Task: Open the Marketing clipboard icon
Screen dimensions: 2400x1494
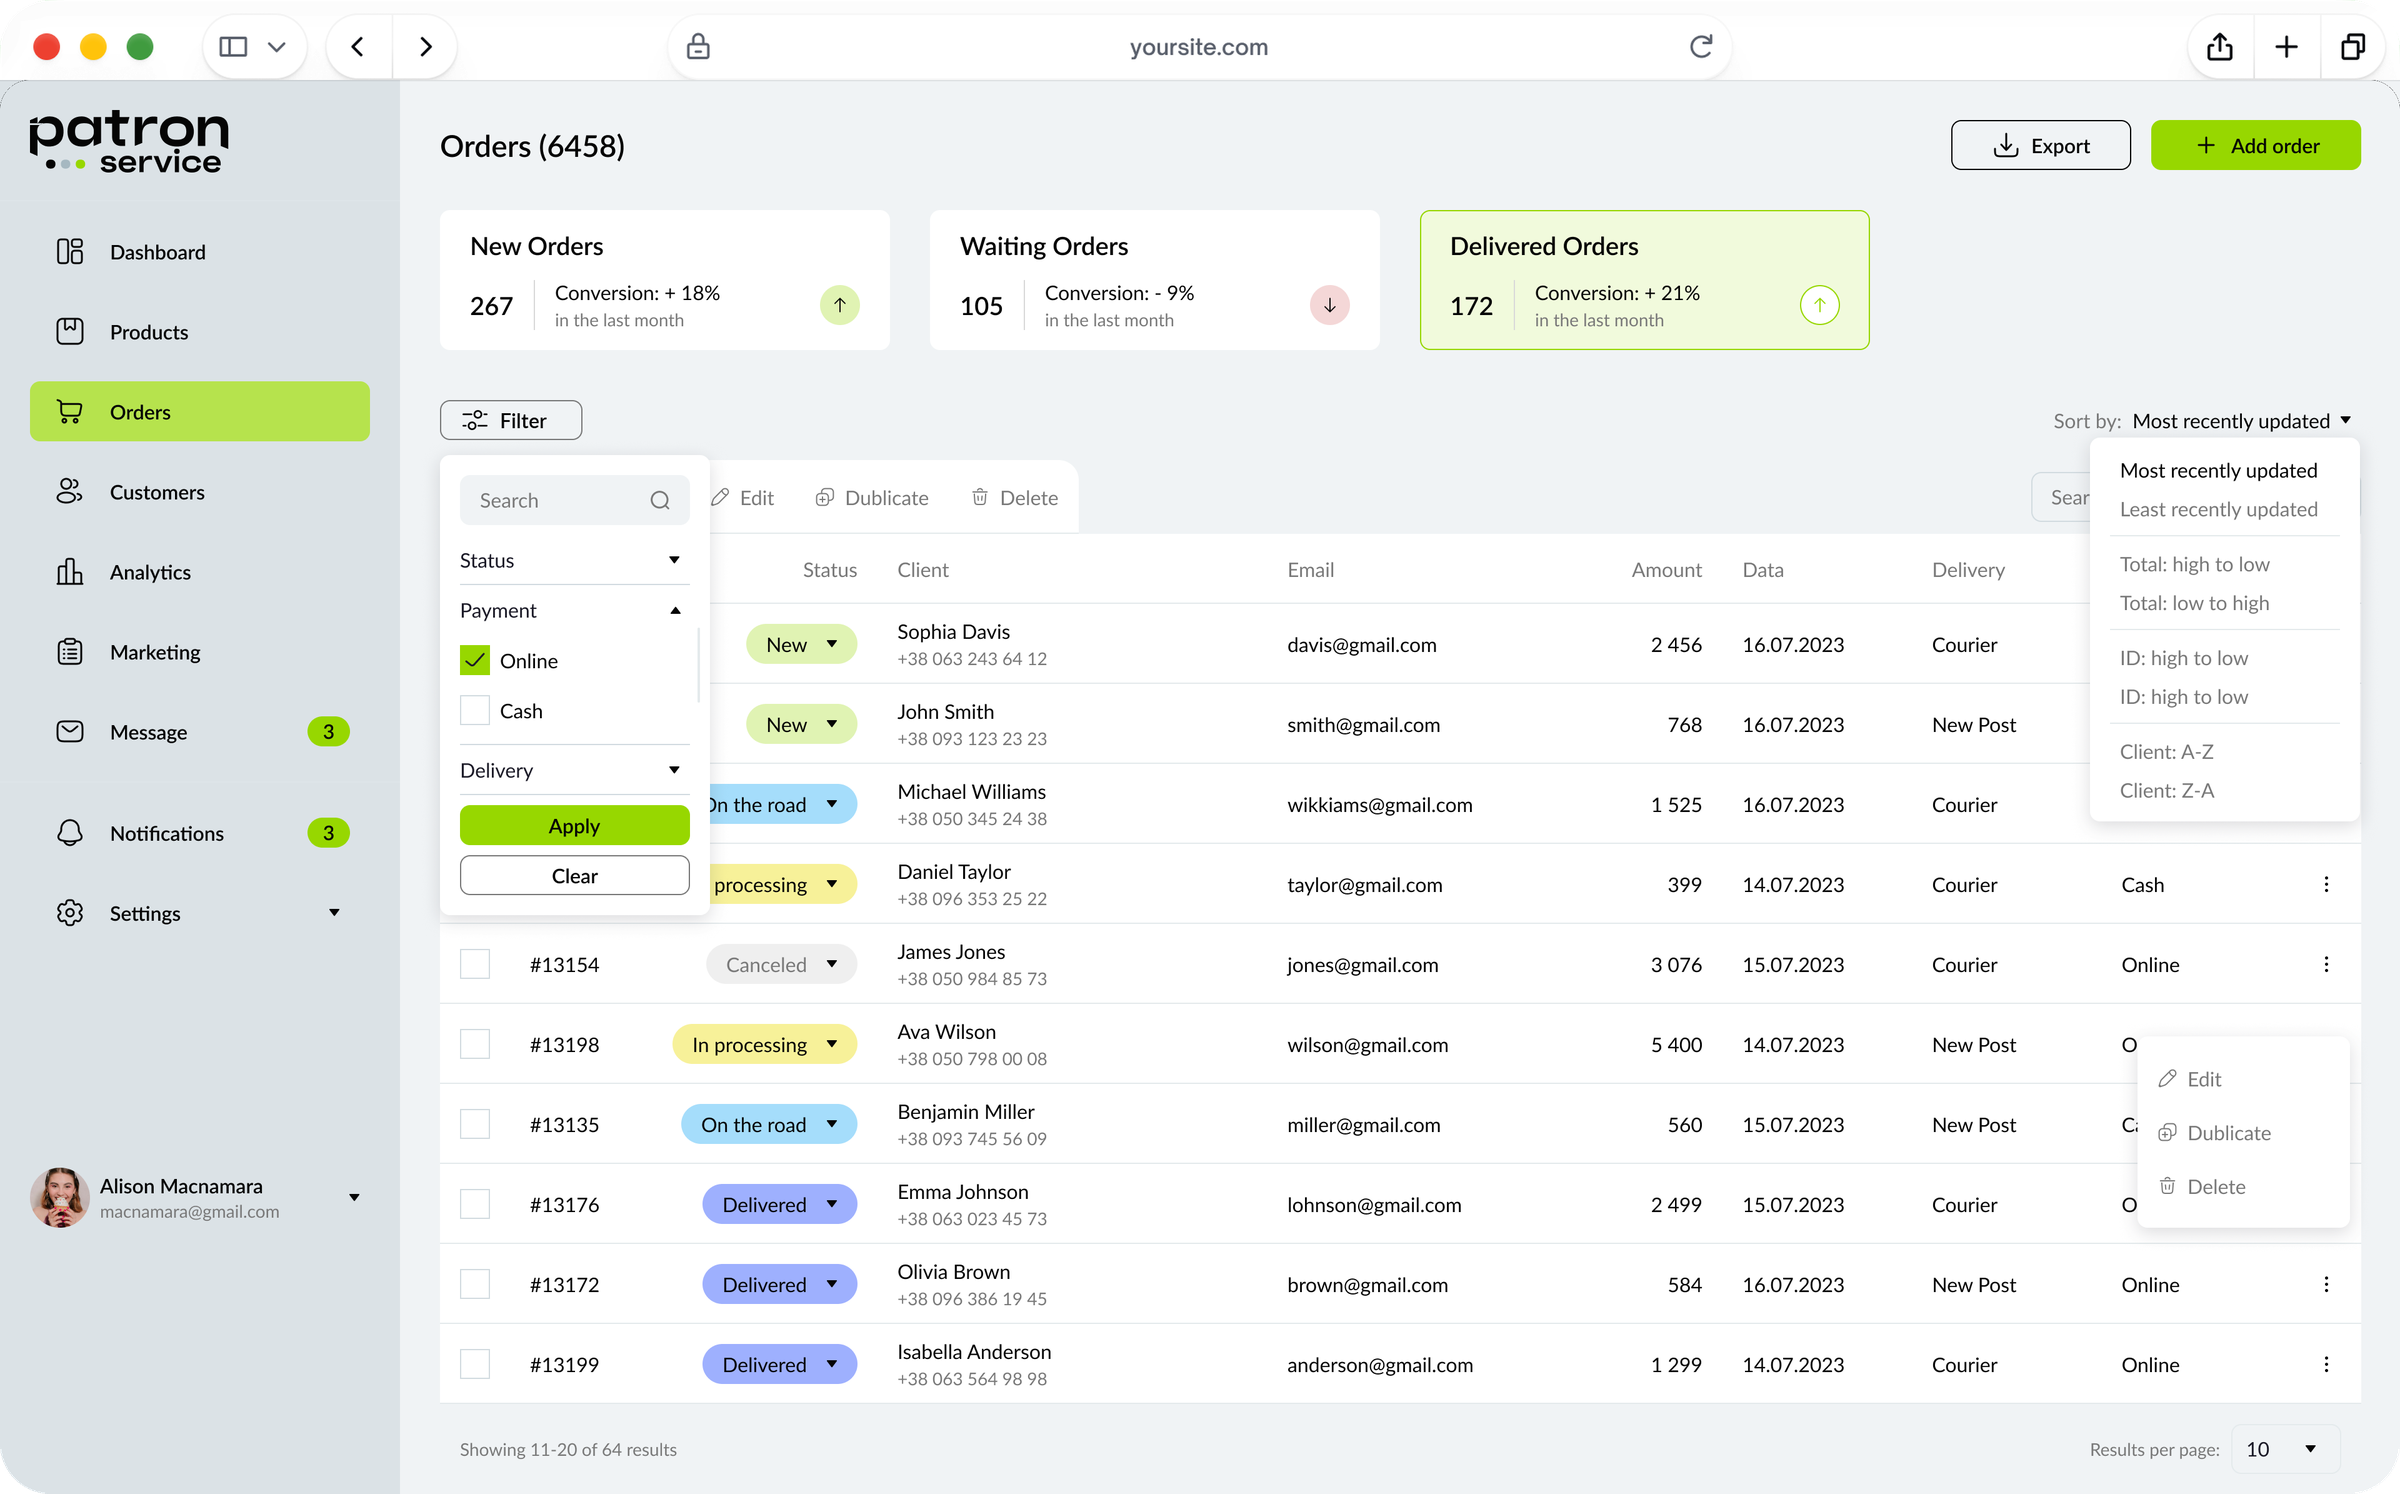Action: 70,652
